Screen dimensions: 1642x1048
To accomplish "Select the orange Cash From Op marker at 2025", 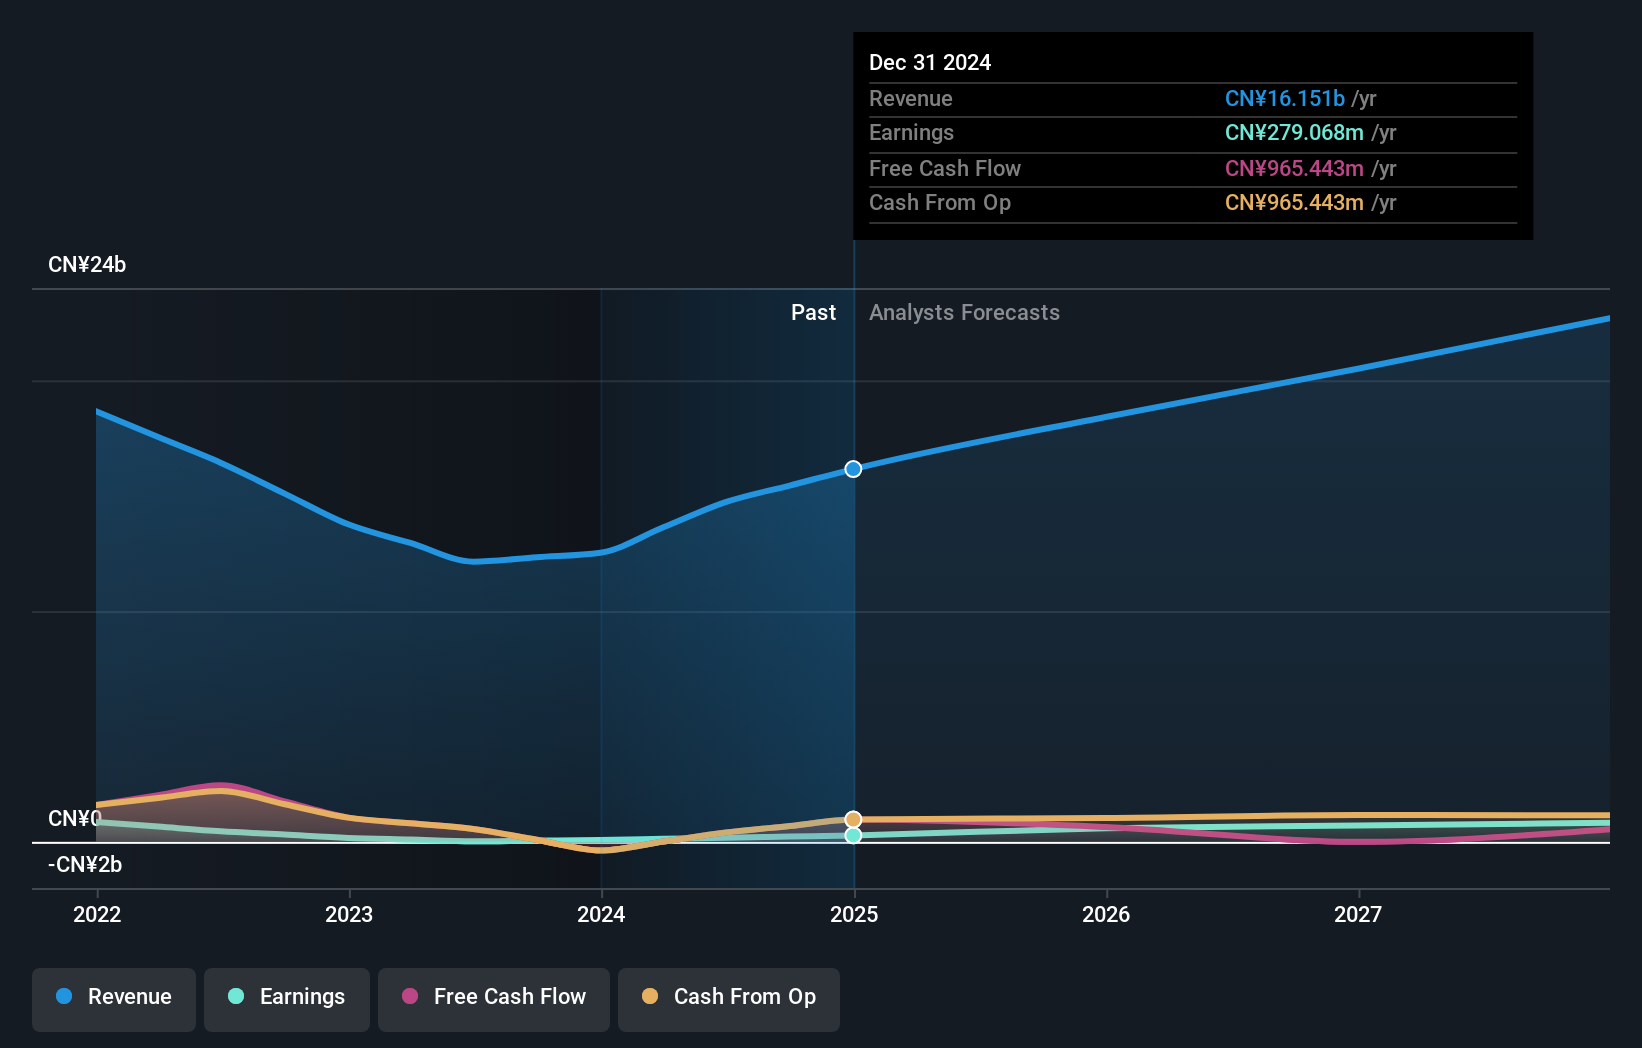I will click(853, 819).
